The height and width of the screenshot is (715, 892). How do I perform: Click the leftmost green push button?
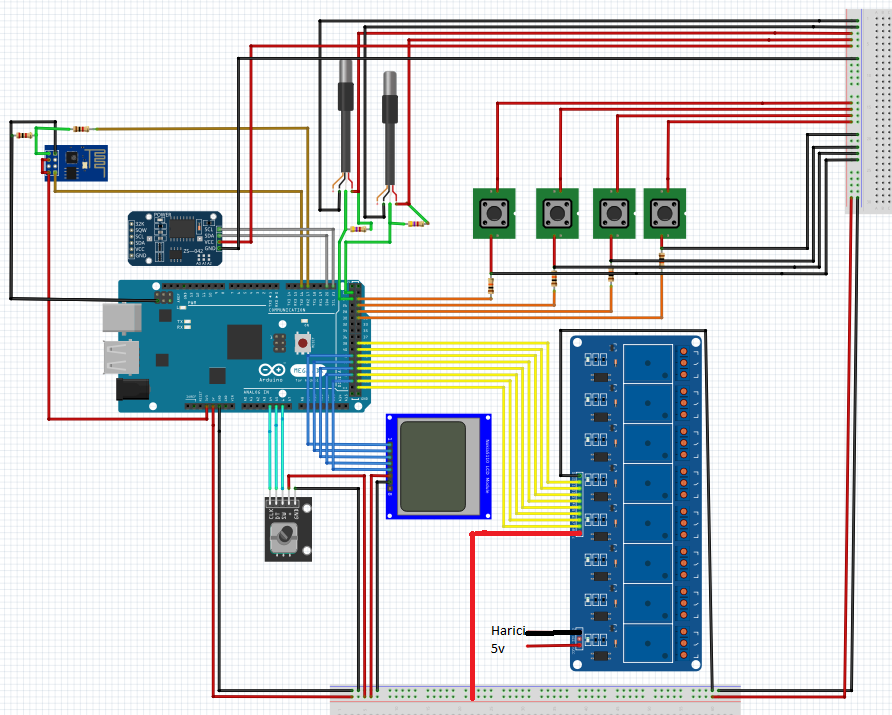(494, 213)
